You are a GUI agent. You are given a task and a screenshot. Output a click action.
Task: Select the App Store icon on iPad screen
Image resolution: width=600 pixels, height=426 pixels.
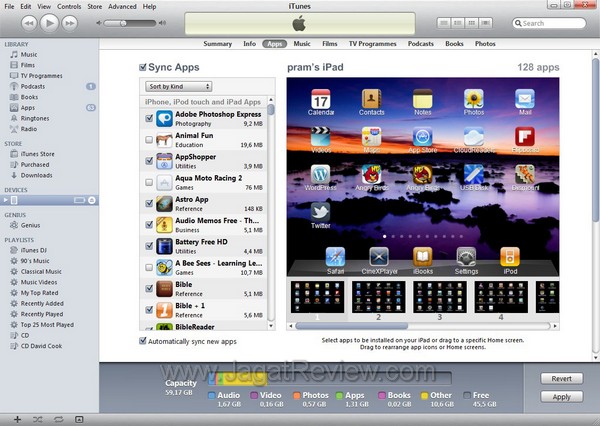pos(422,137)
